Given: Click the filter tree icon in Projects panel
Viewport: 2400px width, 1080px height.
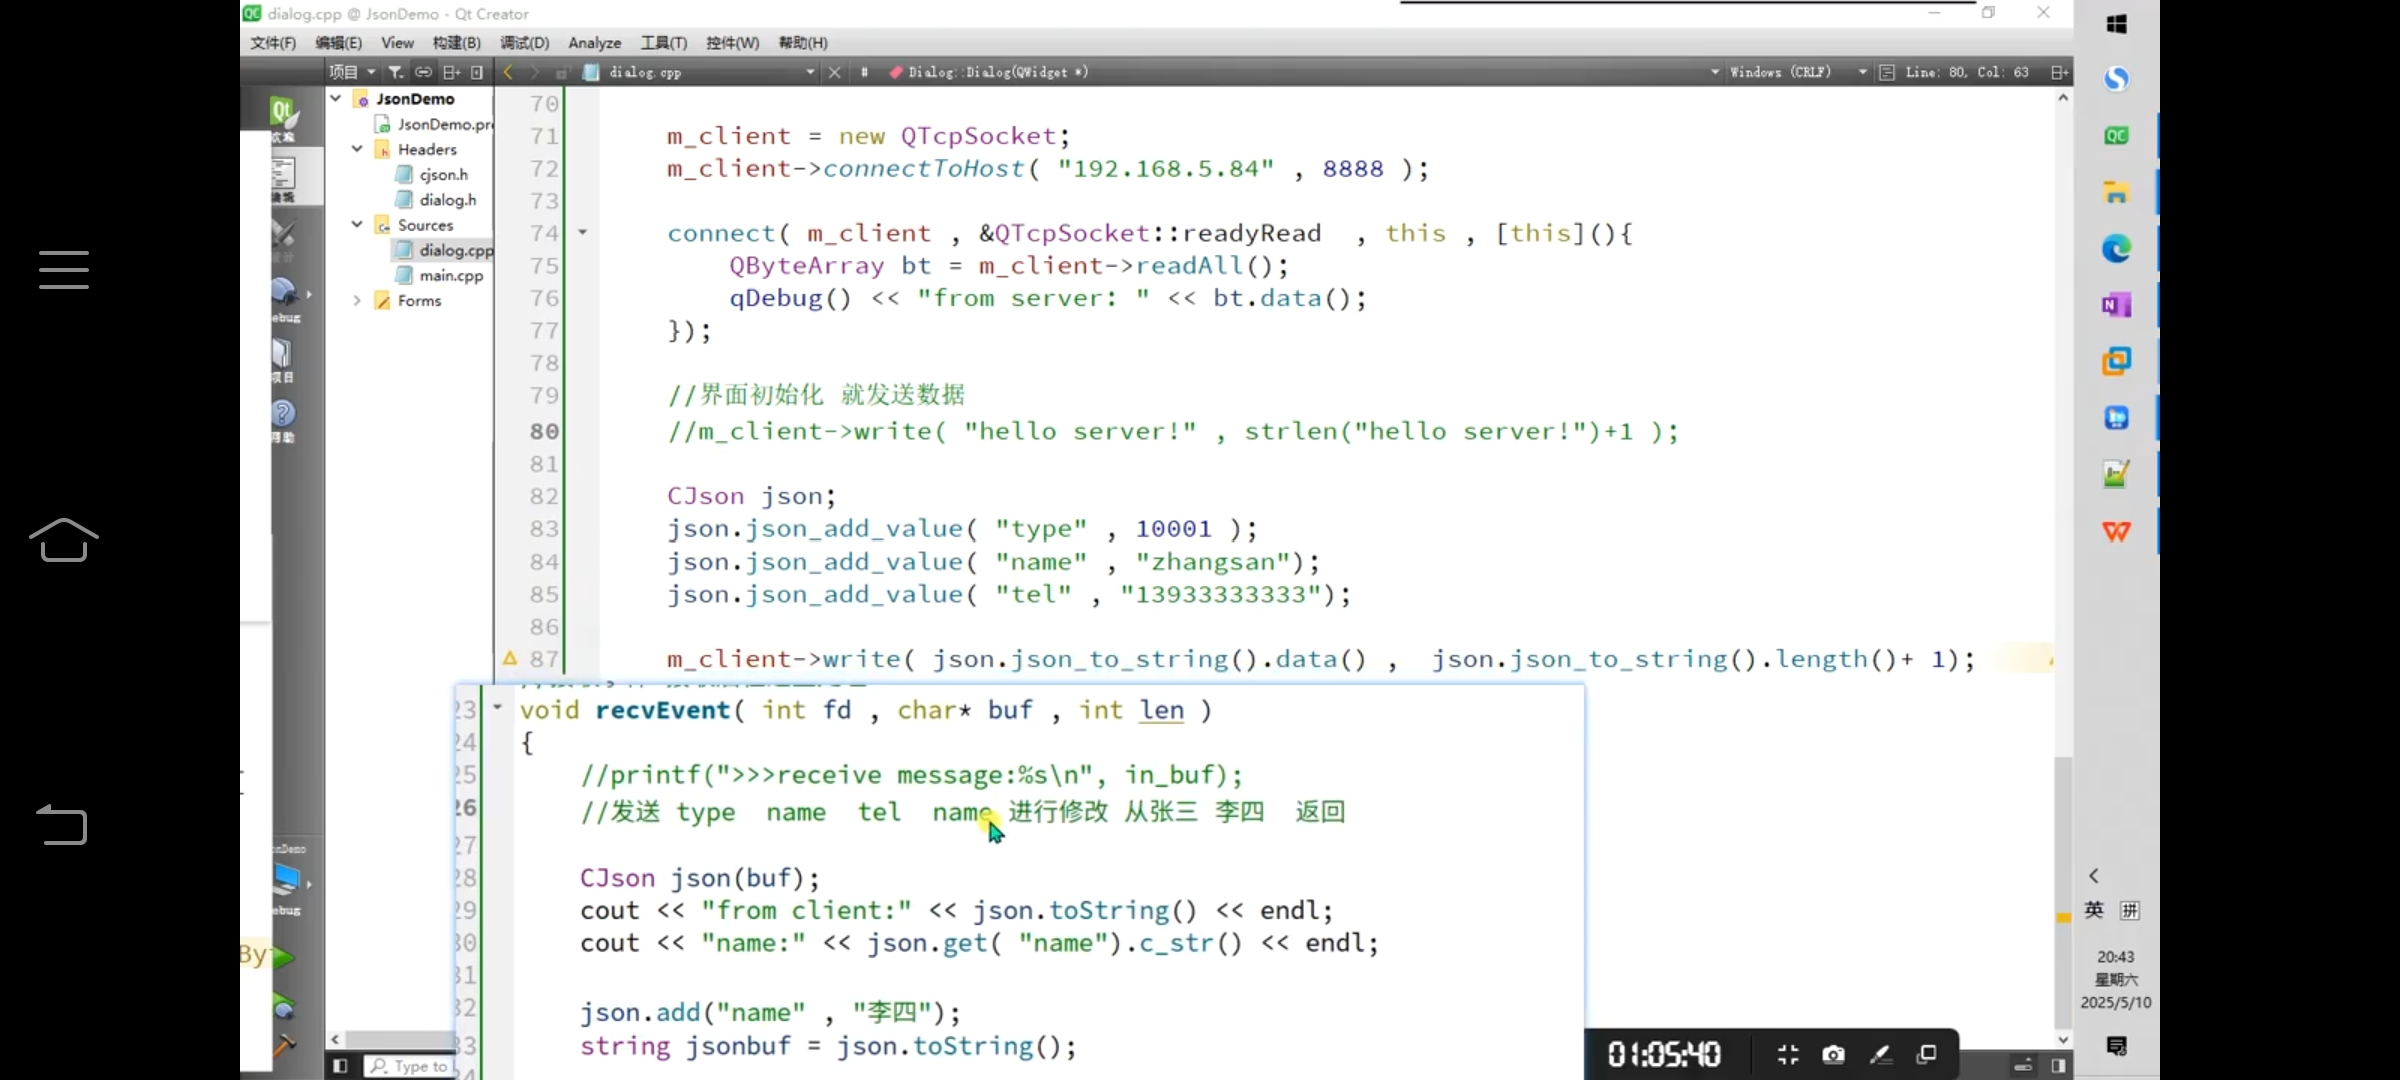Looking at the screenshot, I should (x=396, y=72).
